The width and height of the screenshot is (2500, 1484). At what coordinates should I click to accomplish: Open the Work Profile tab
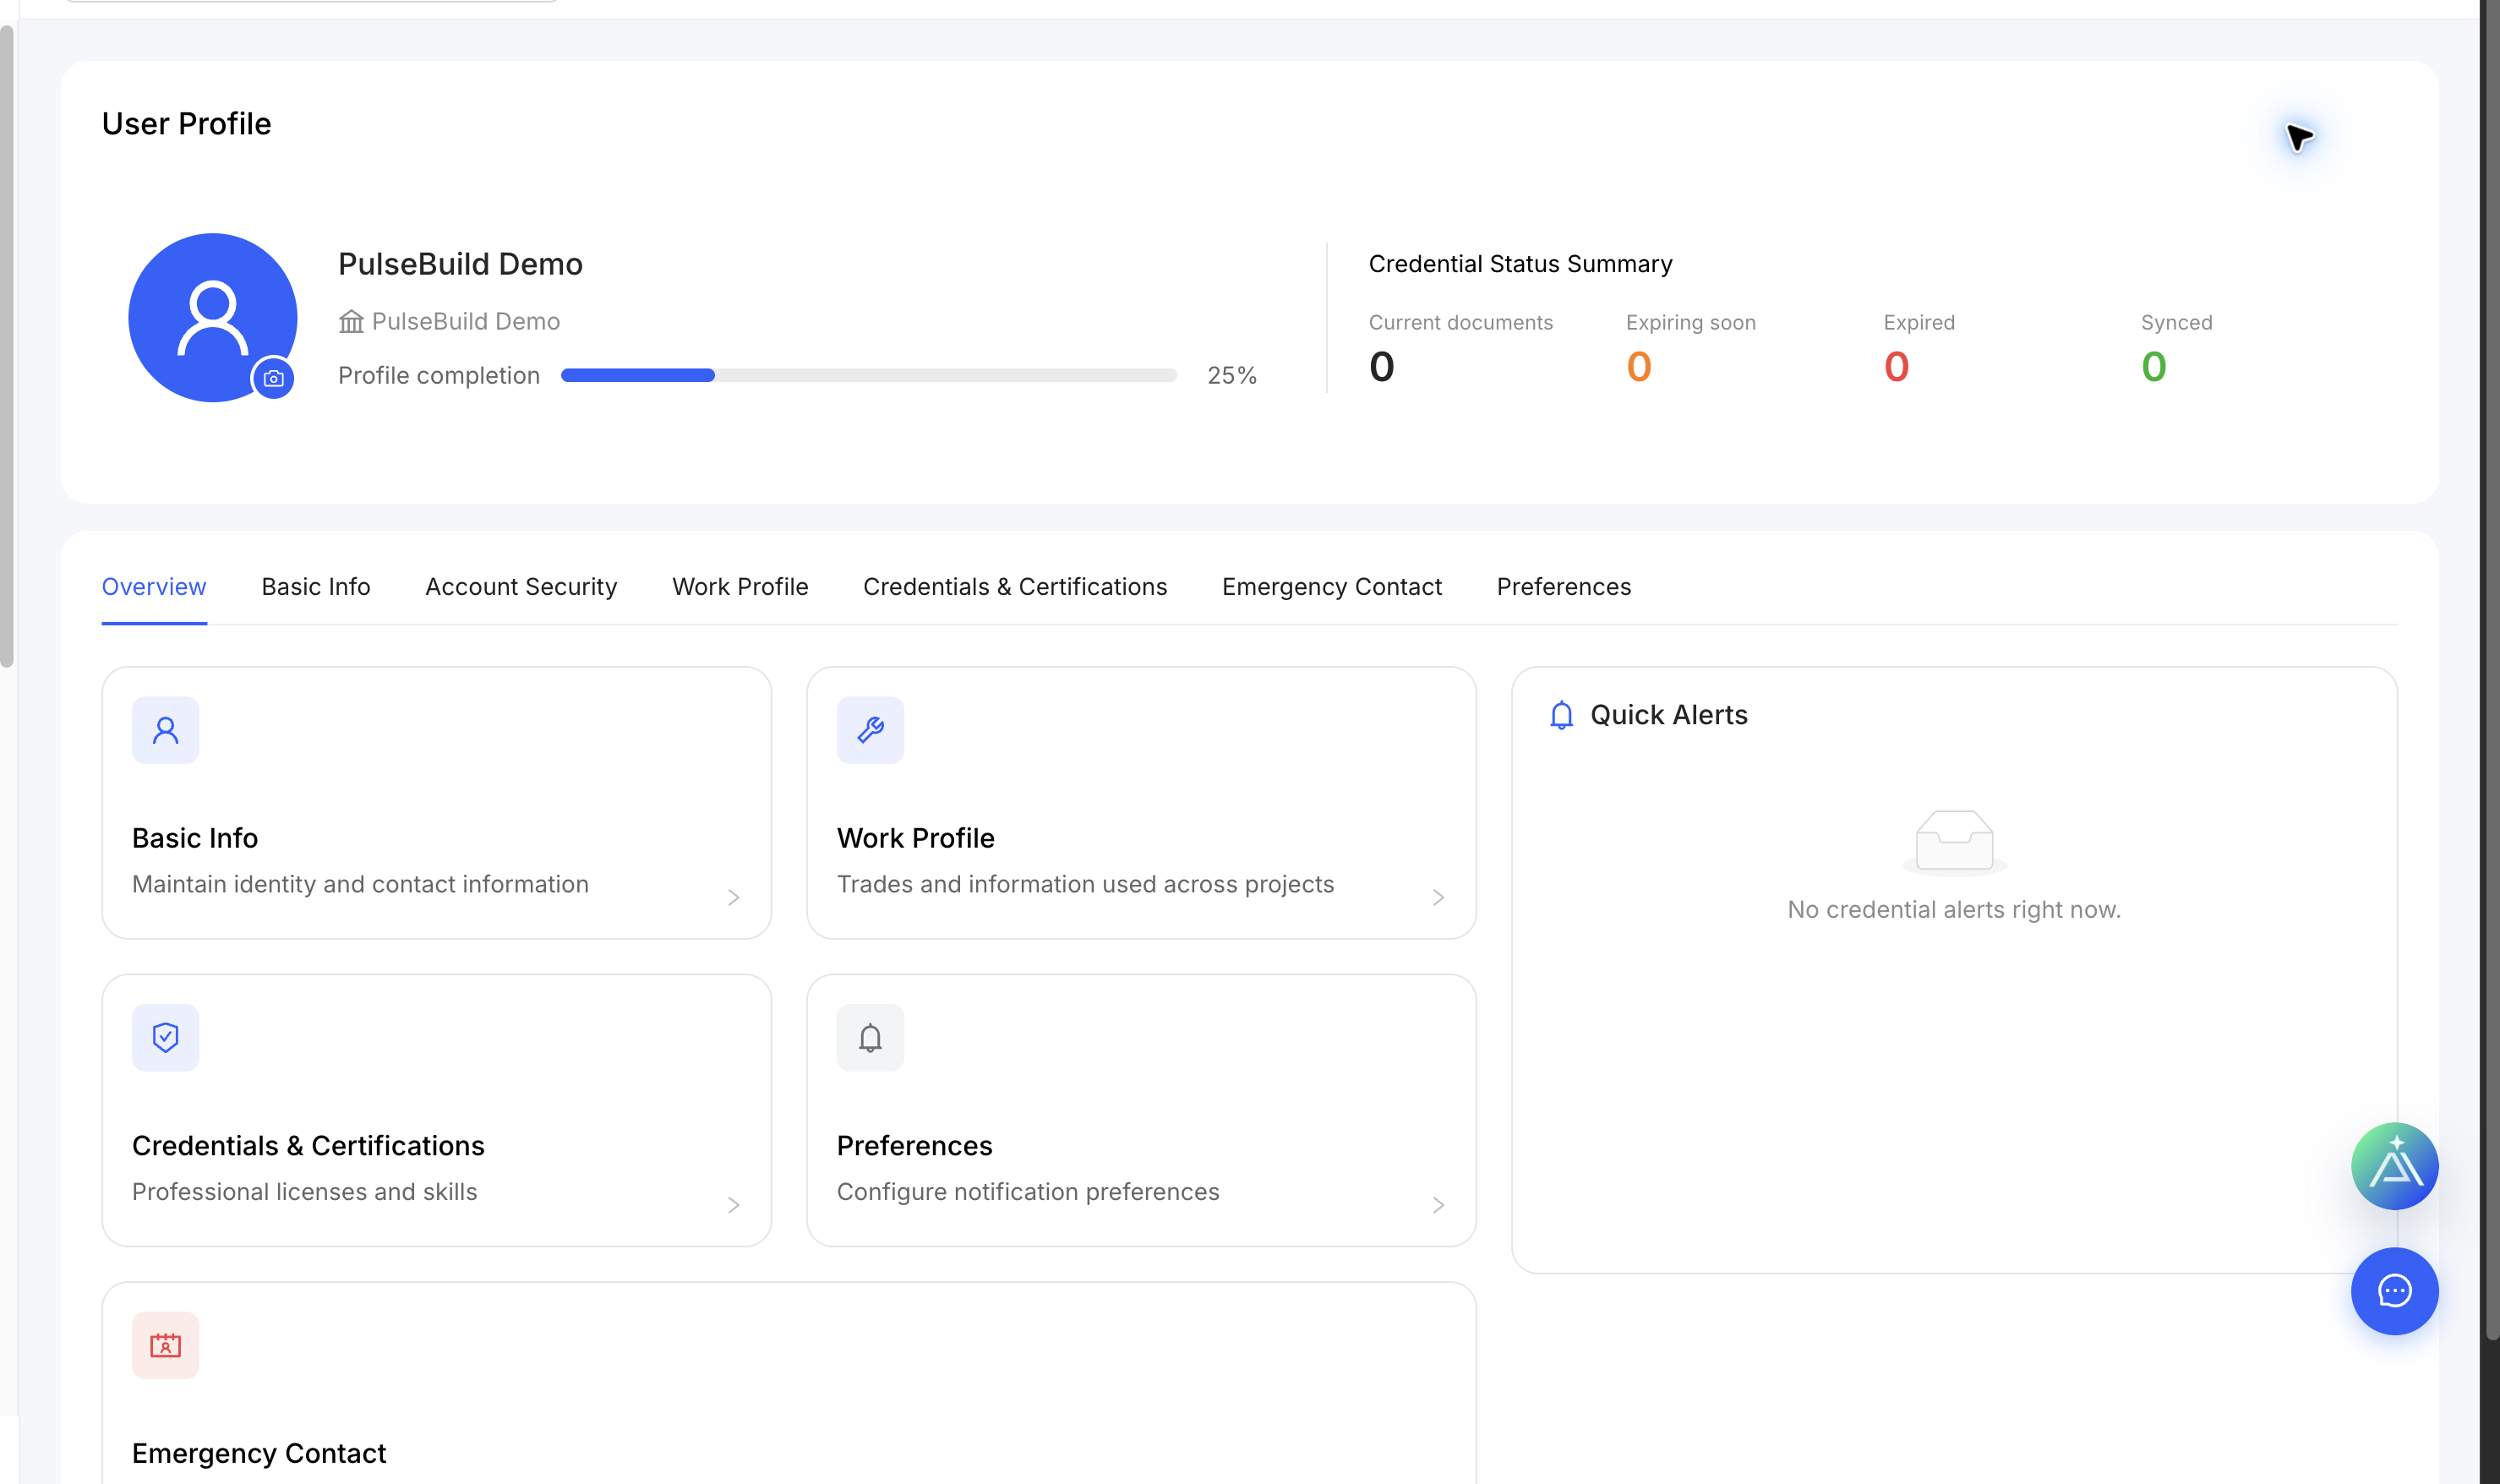tap(740, 587)
